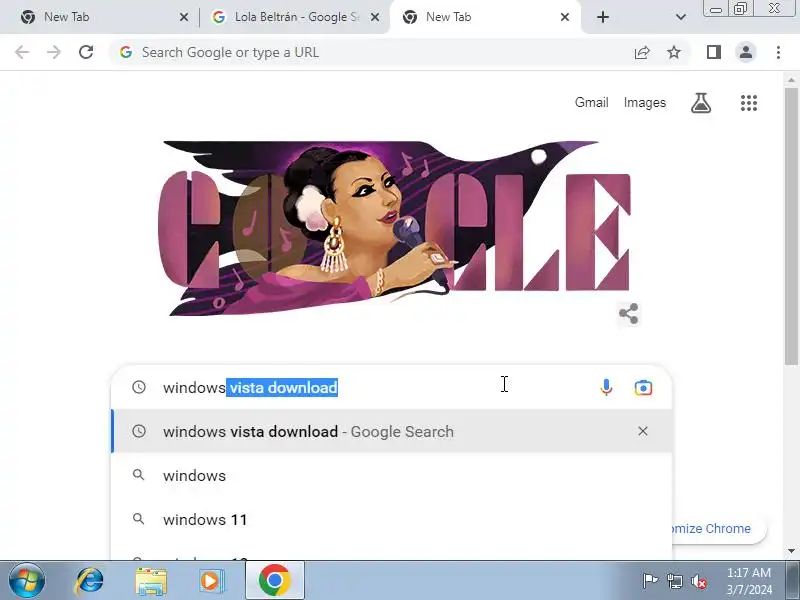The height and width of the screenshot is (600, 800).
Task: Open the Chrome side panel
Action: click(x=714, y=52)
